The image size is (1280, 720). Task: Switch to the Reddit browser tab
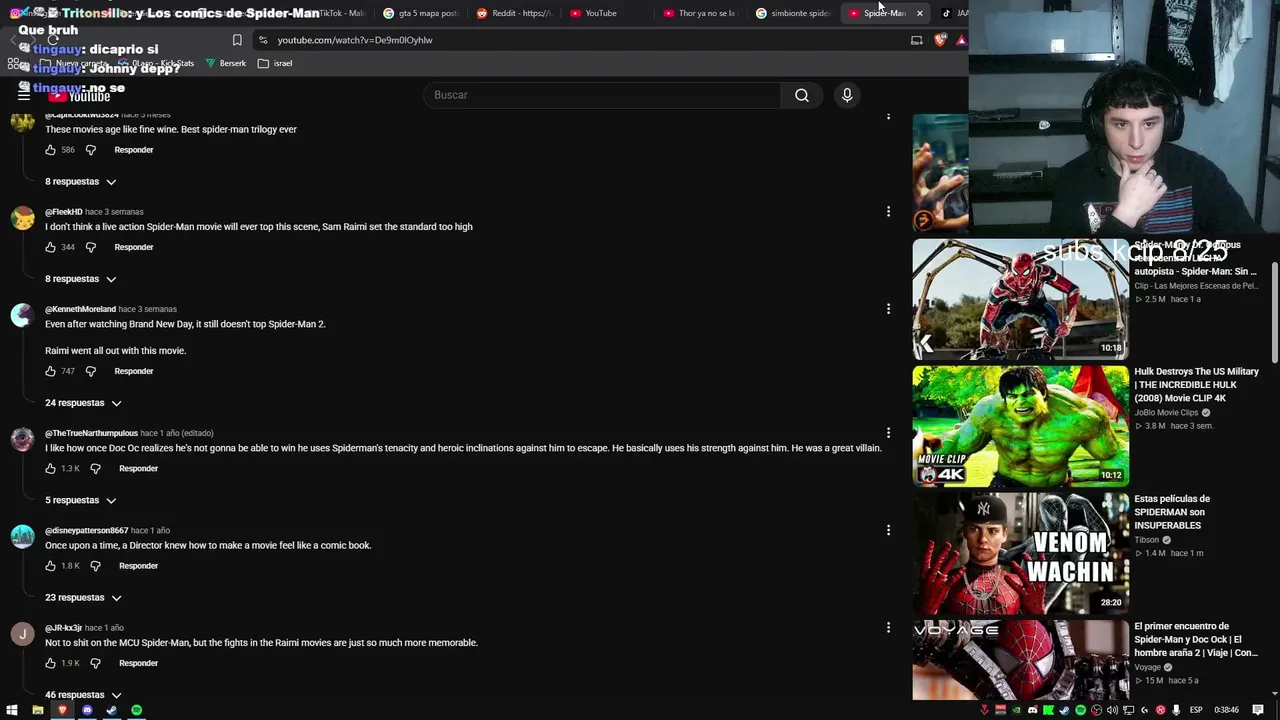[x=514, y=13]
